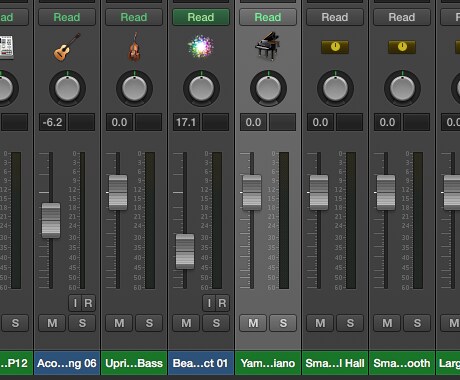Record-enable the Bea...ct 01 channel
This screenshot has height=380, width=460.
pos(223,303)
